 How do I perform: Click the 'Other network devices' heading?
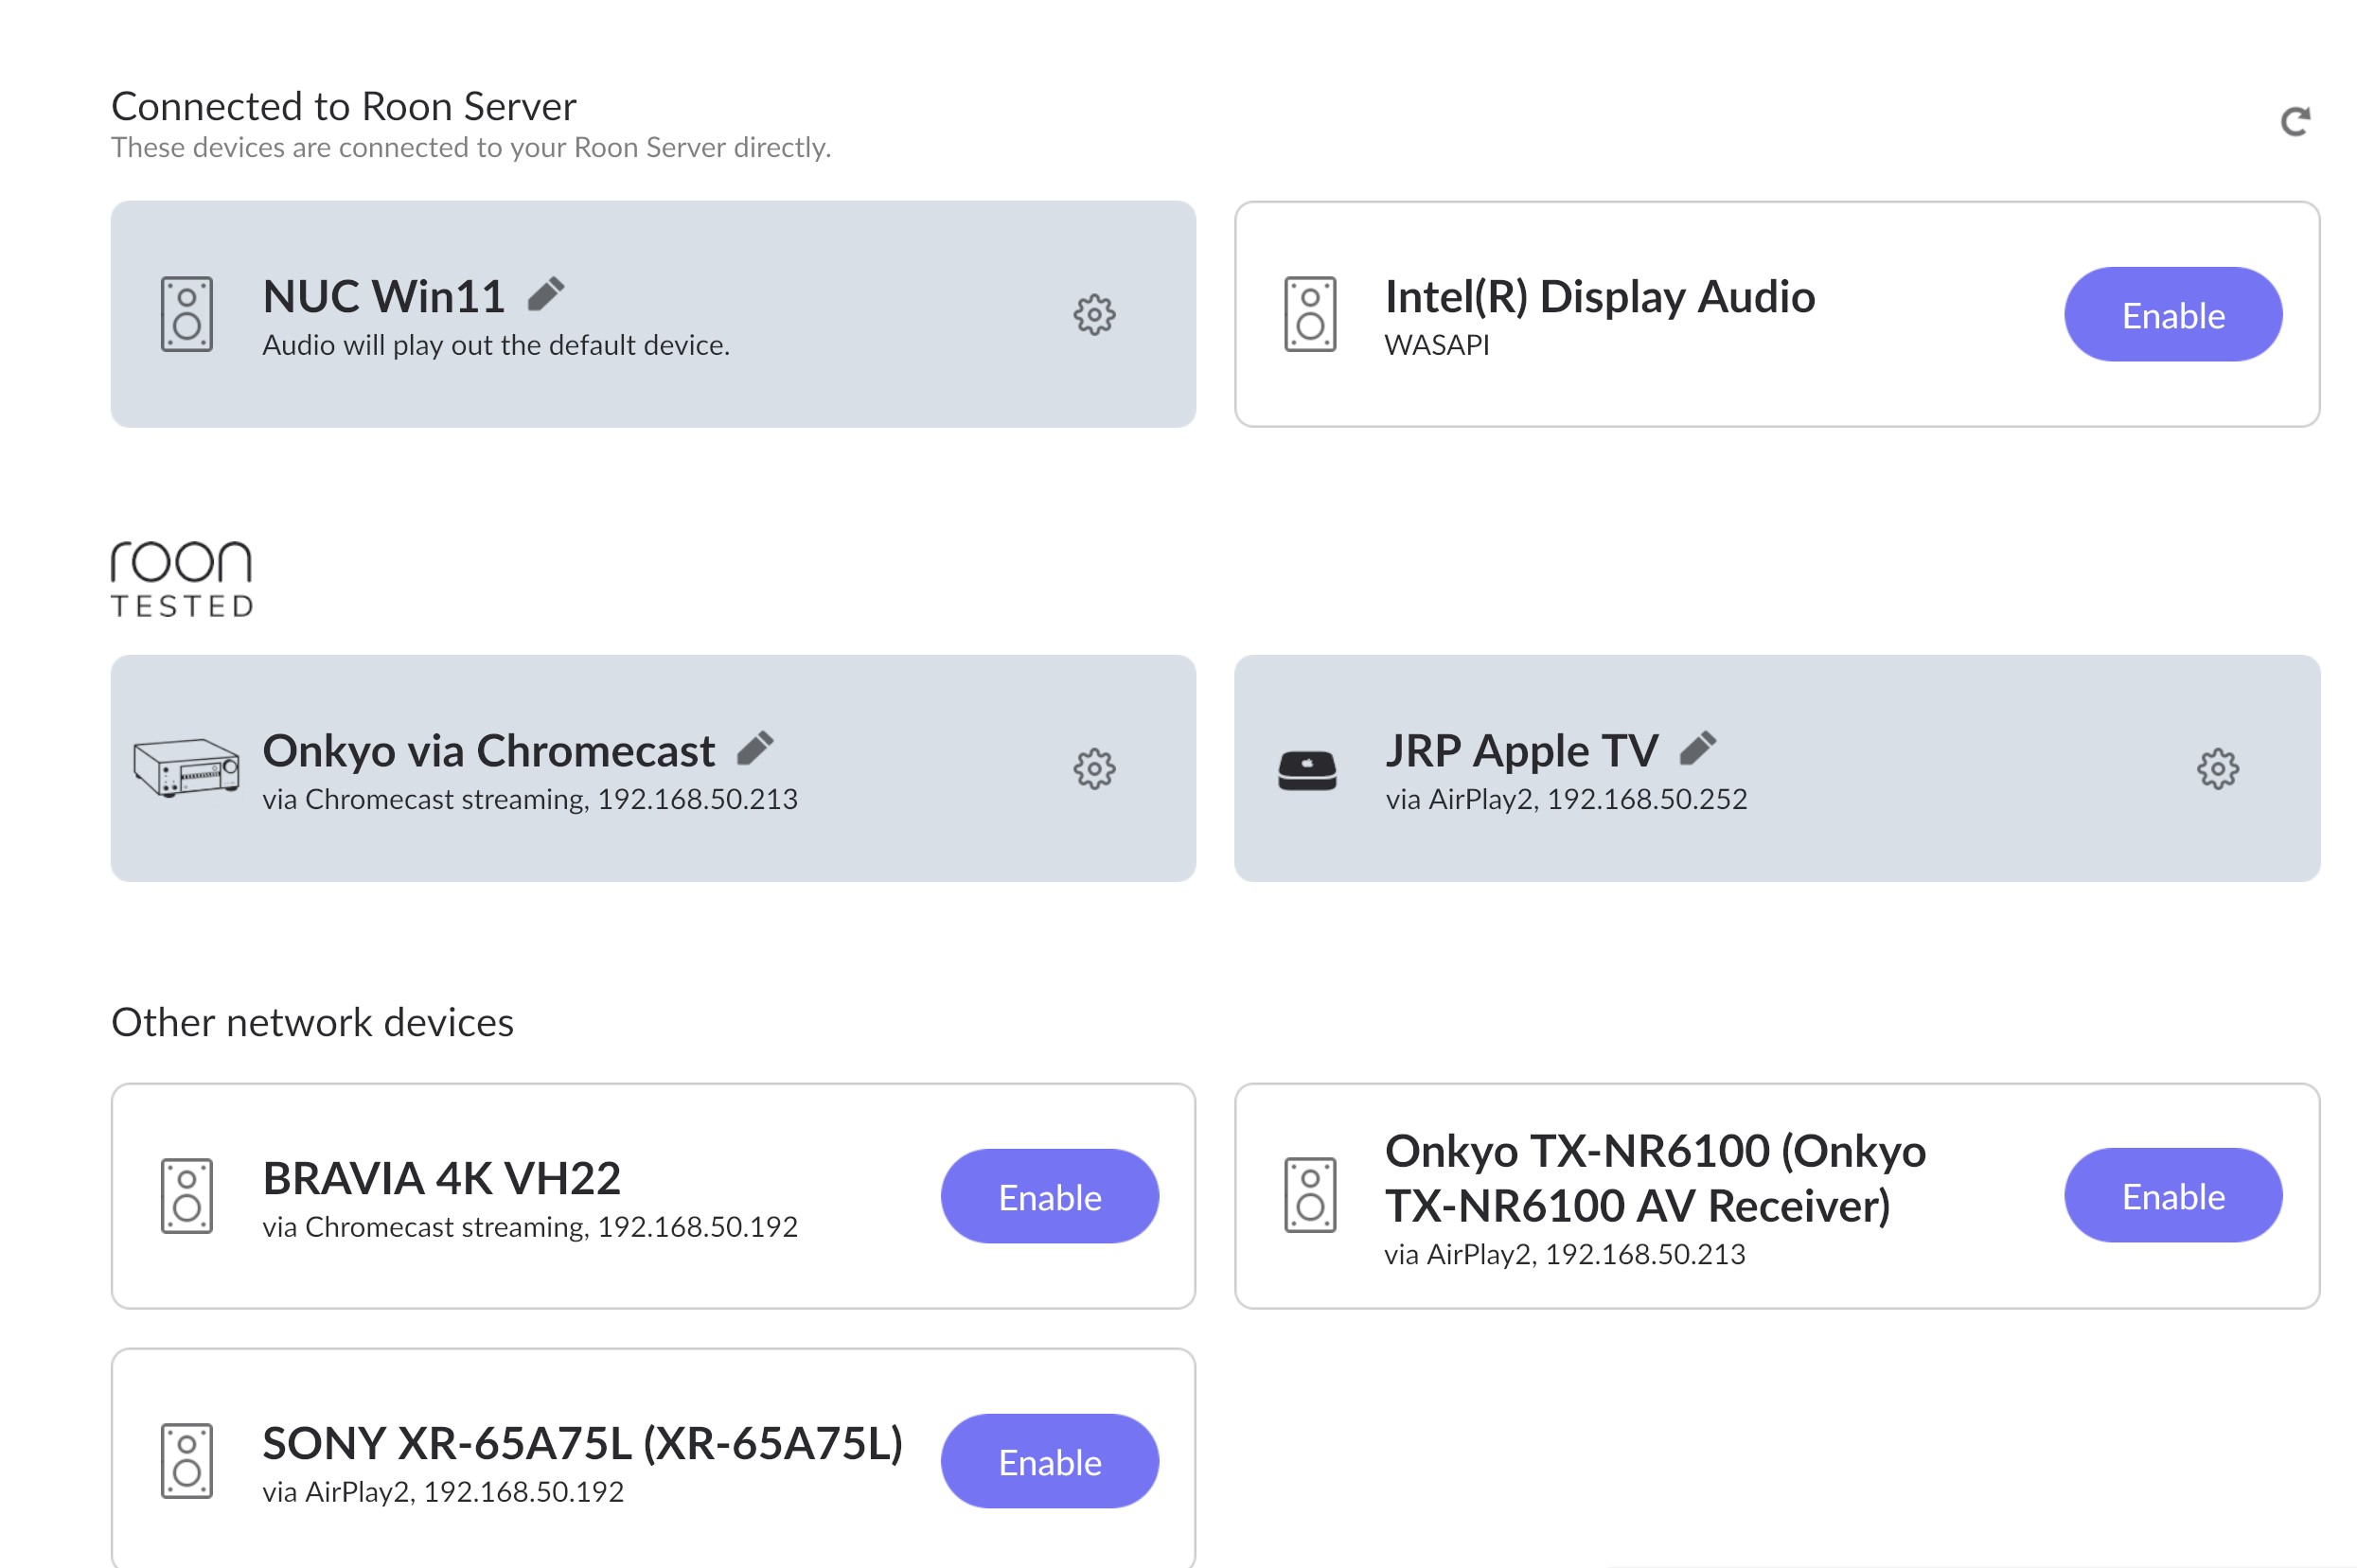click(312, 1022)
